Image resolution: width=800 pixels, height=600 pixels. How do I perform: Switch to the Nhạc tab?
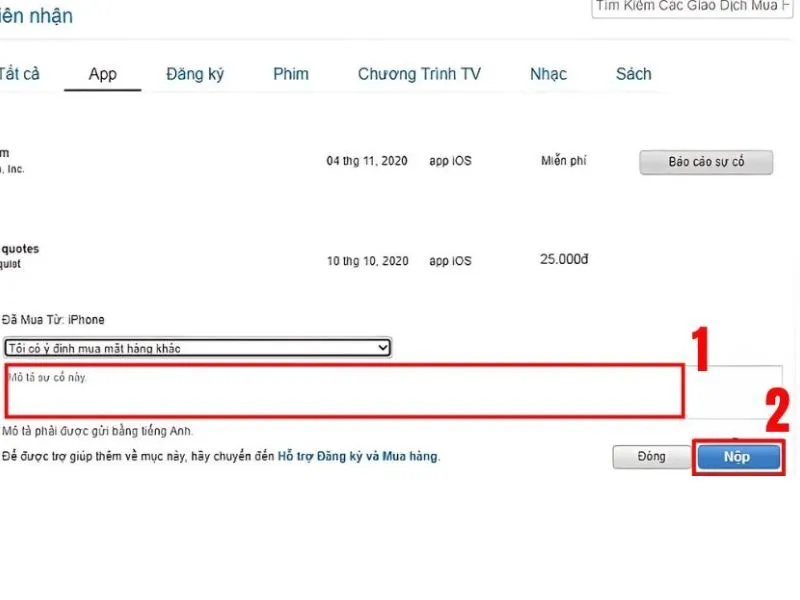[548, 74]
